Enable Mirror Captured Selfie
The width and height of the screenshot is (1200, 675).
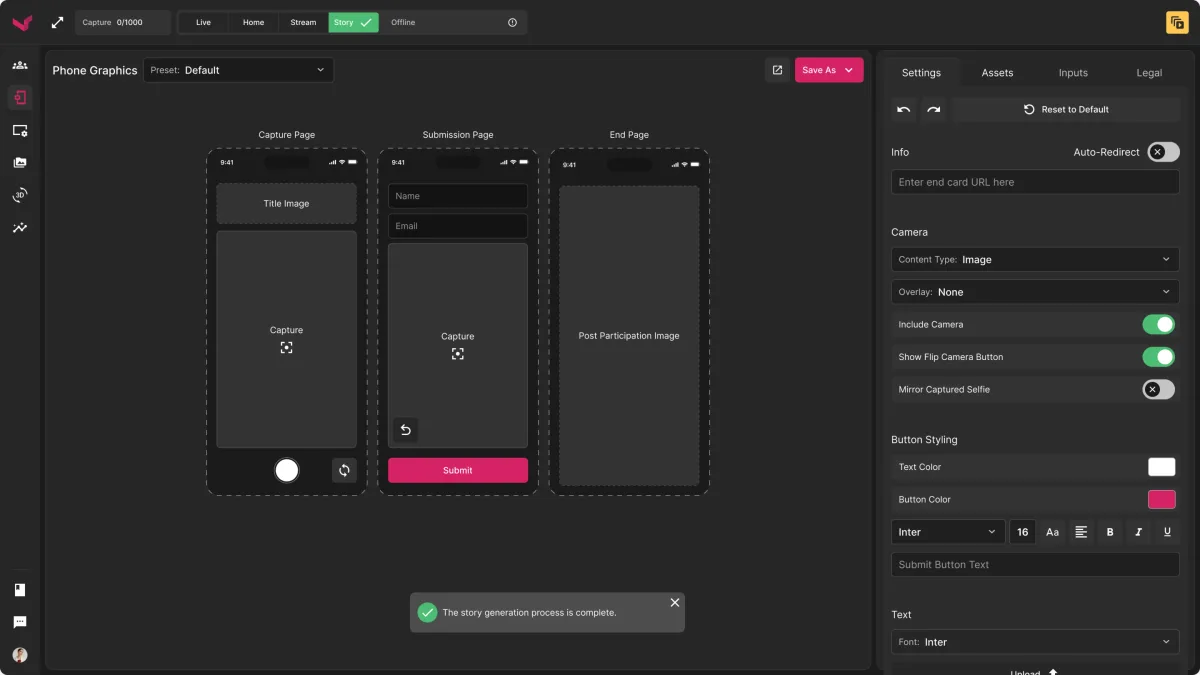pos(1159,389)
